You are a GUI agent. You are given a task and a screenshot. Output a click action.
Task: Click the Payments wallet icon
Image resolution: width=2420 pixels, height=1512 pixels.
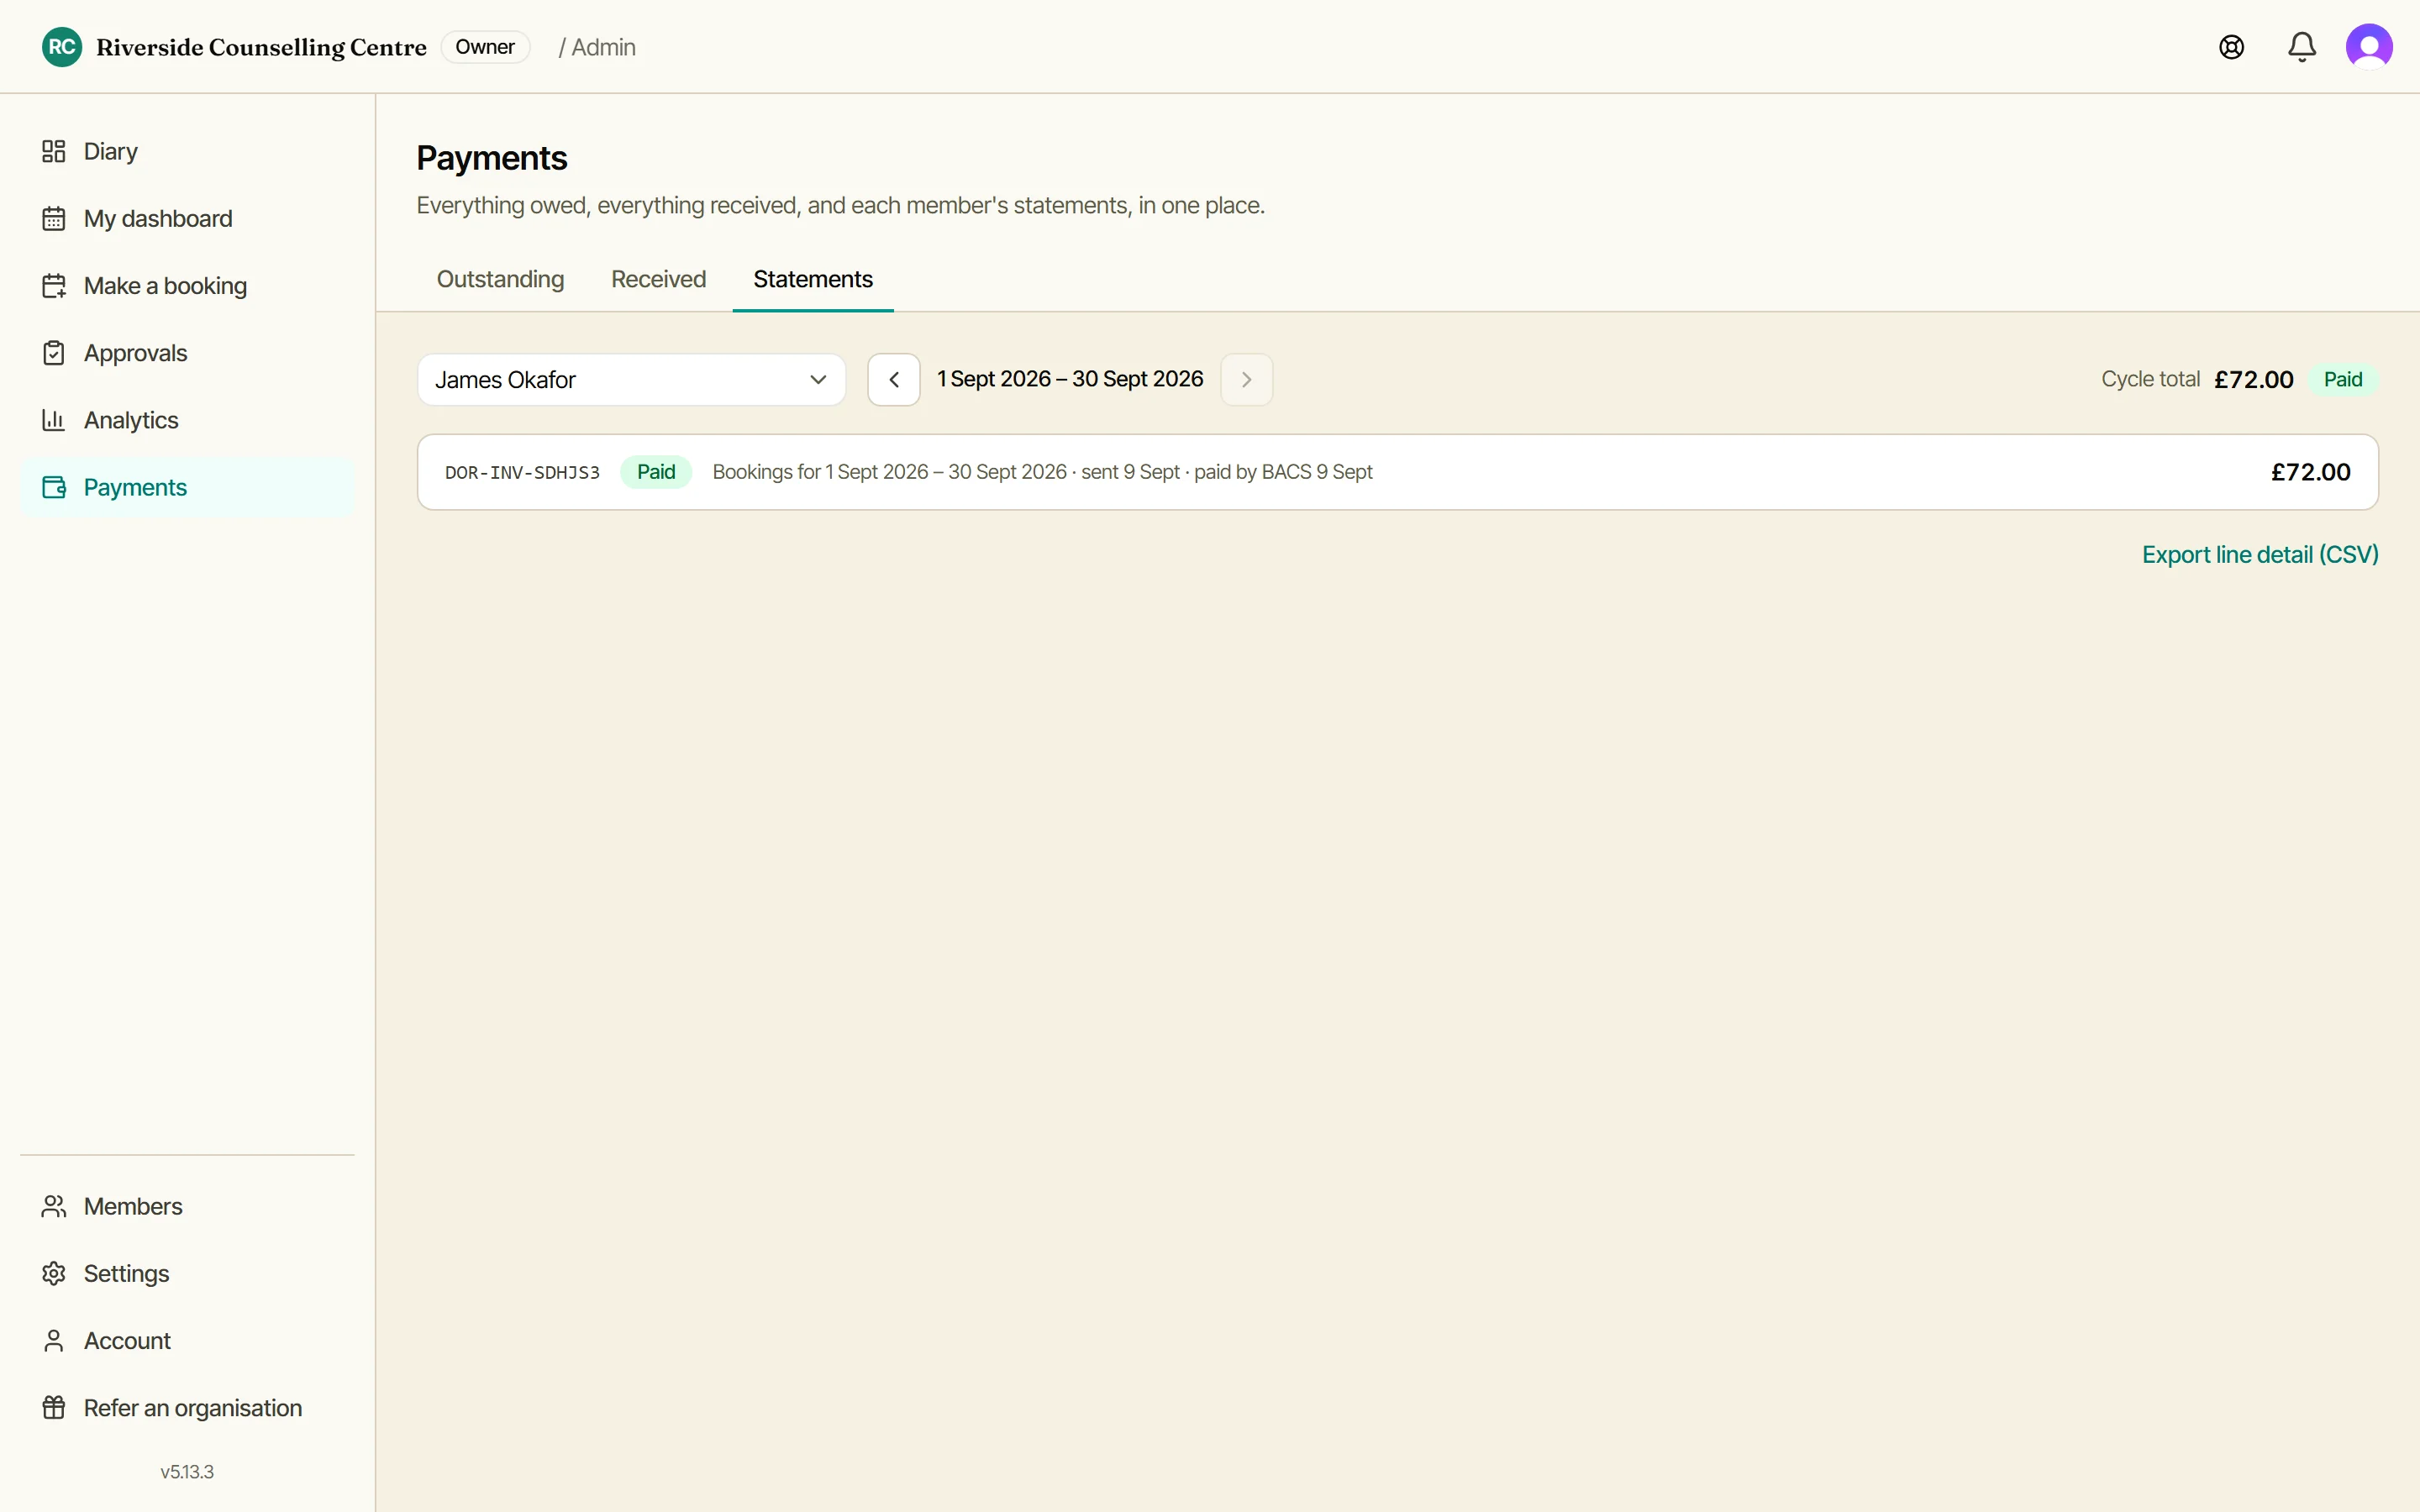[x=54, y=487]
